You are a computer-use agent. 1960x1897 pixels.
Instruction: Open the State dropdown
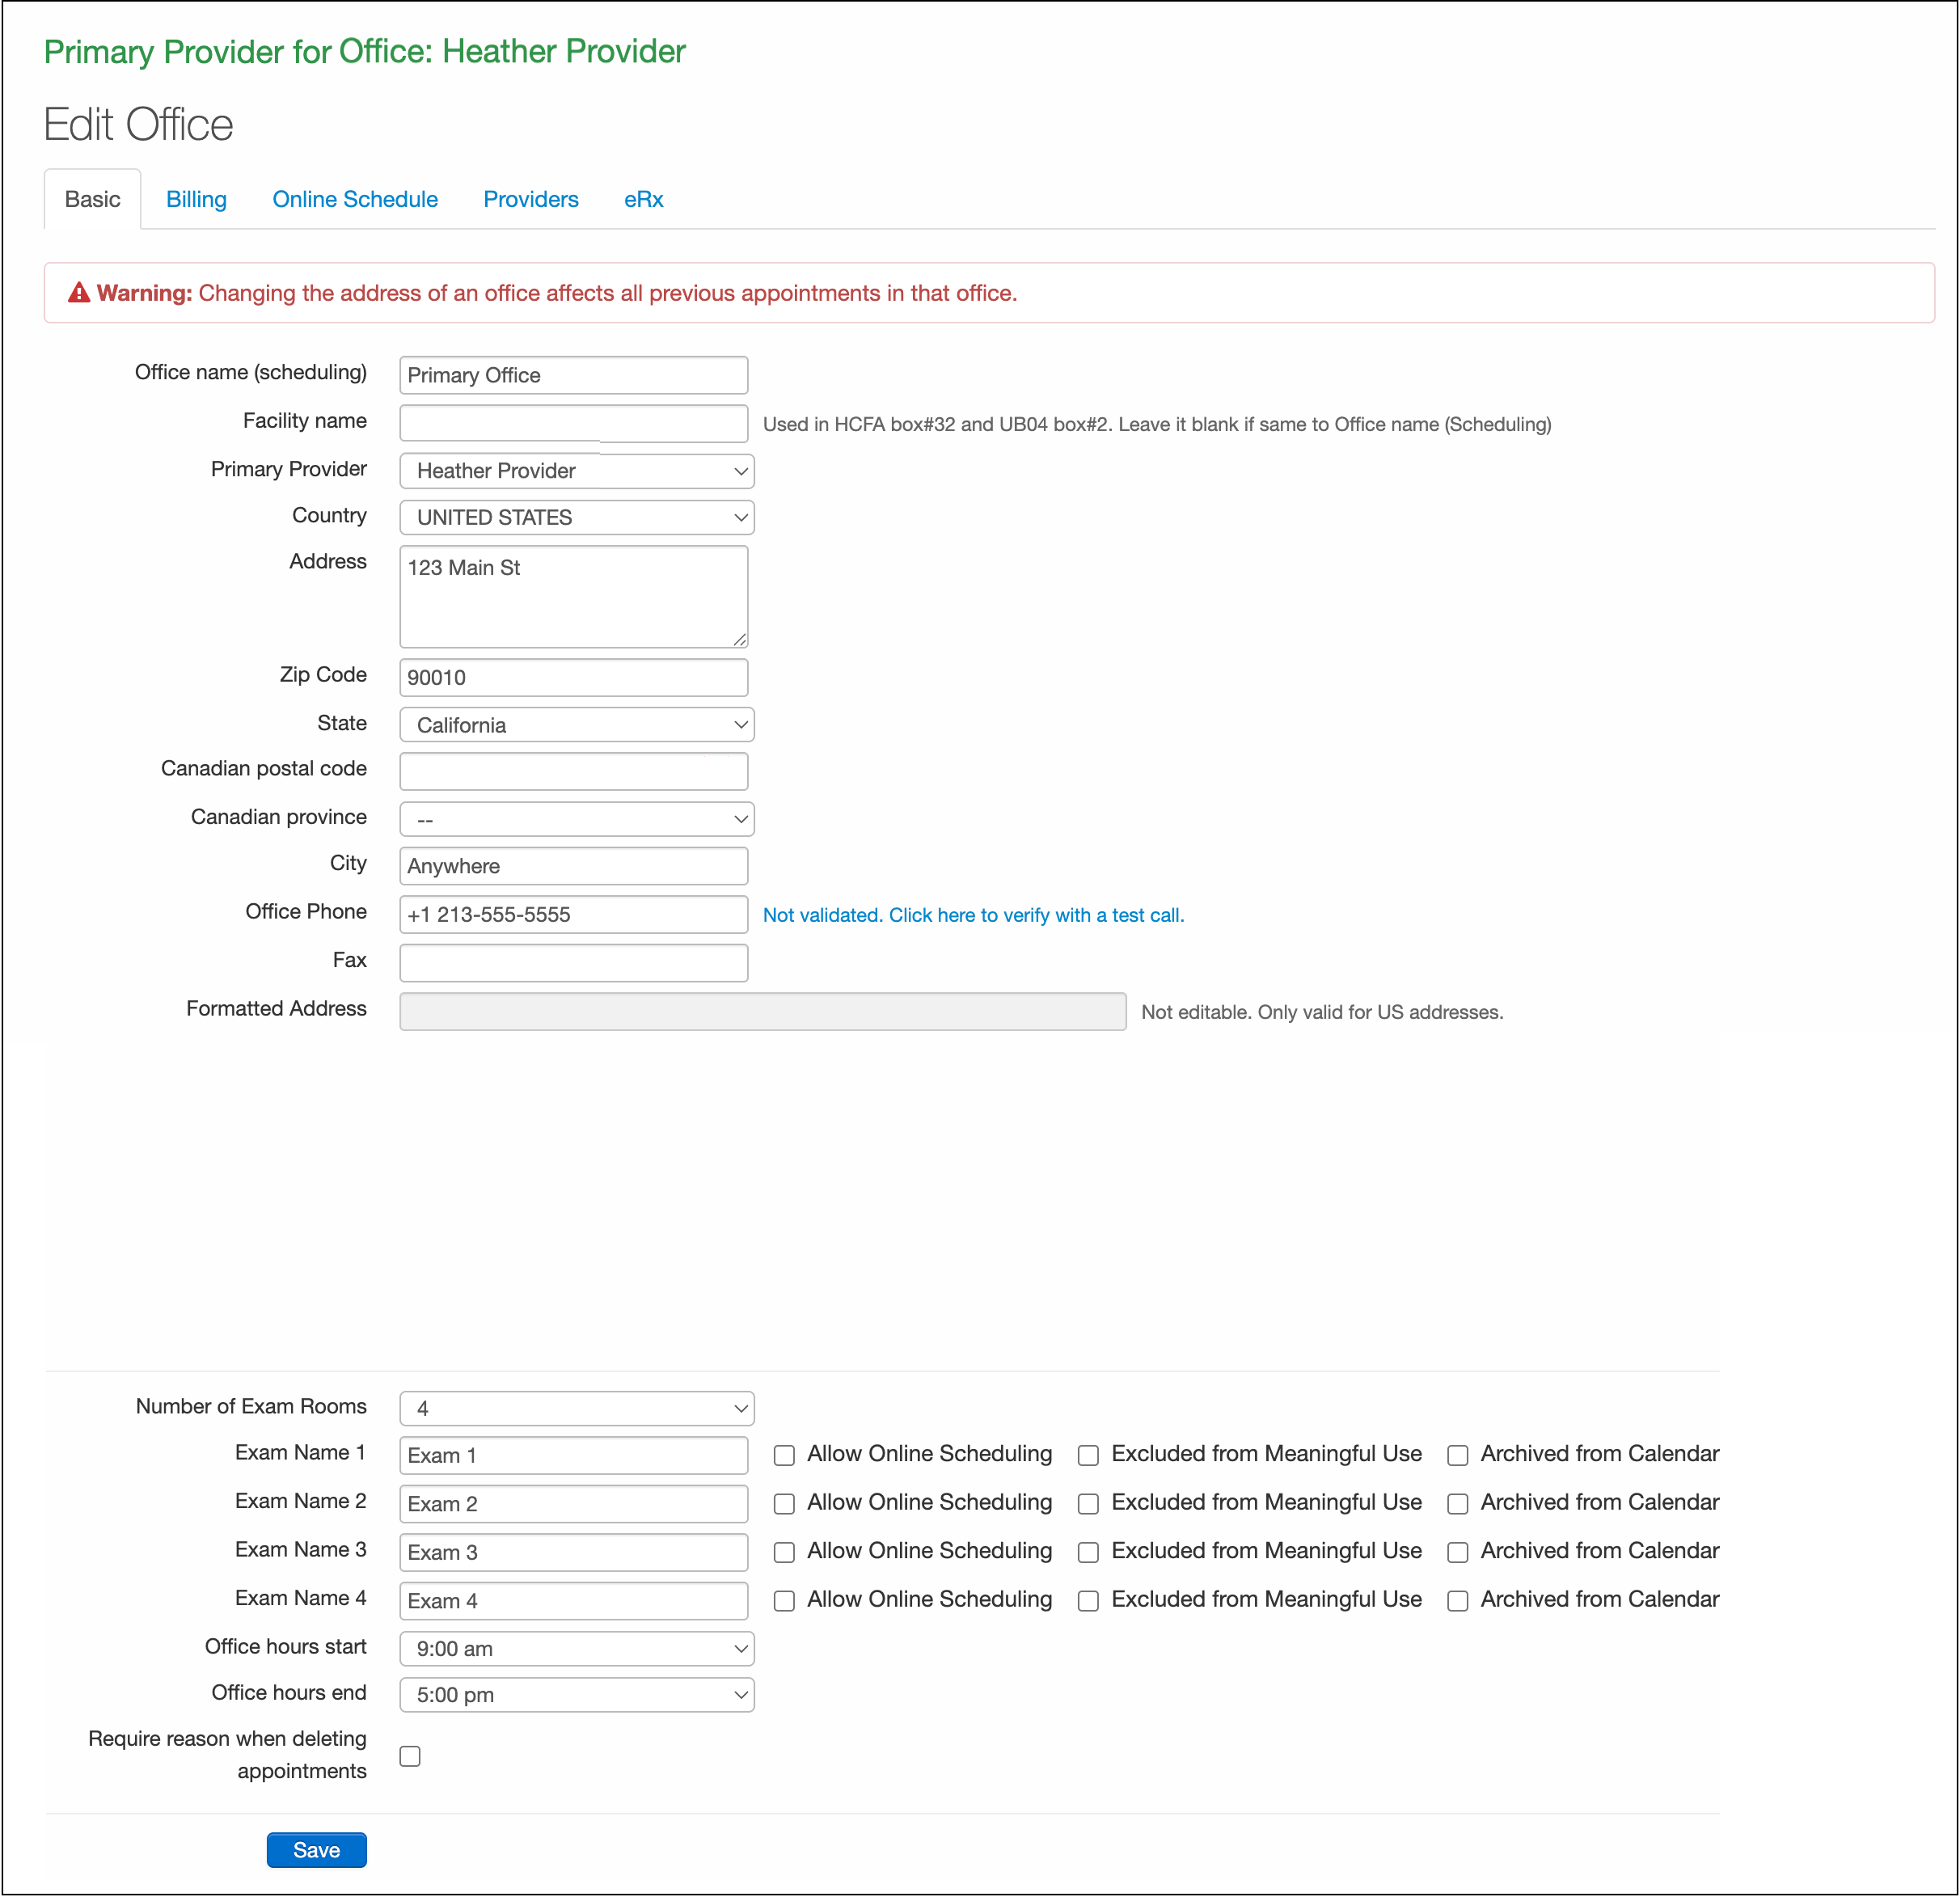coord(576,725)
